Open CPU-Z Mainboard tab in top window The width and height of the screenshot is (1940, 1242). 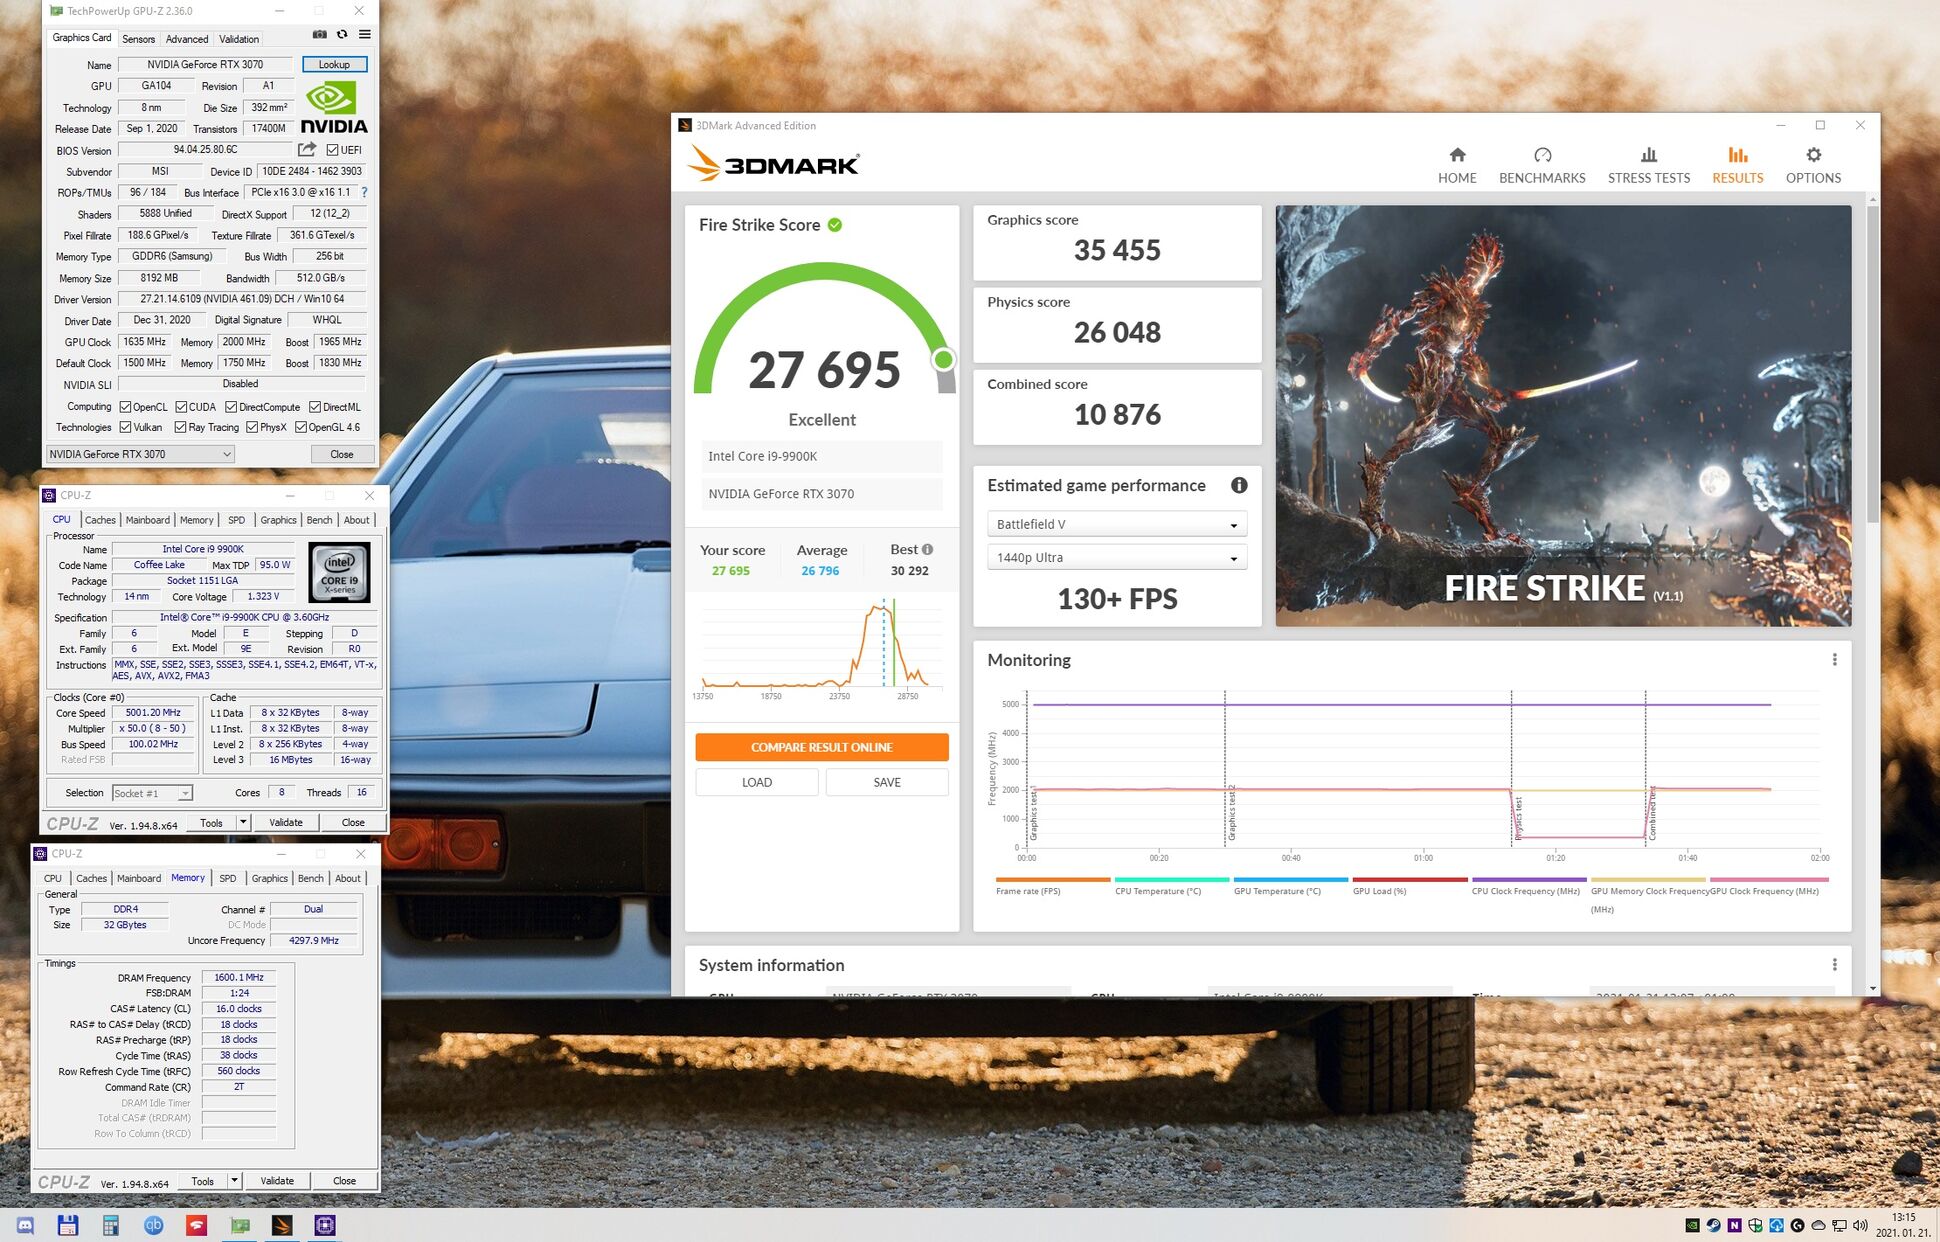tap(147, 520)
